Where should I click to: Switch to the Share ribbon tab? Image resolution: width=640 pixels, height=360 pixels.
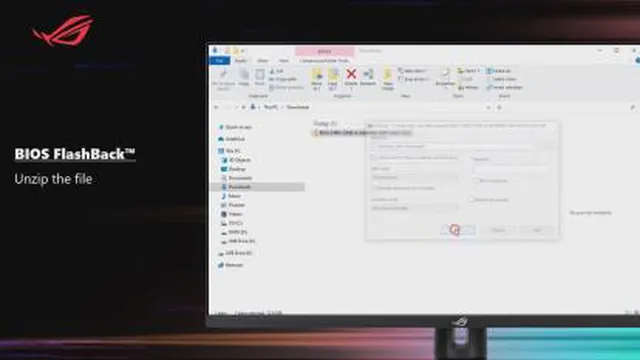click(262, 61)
